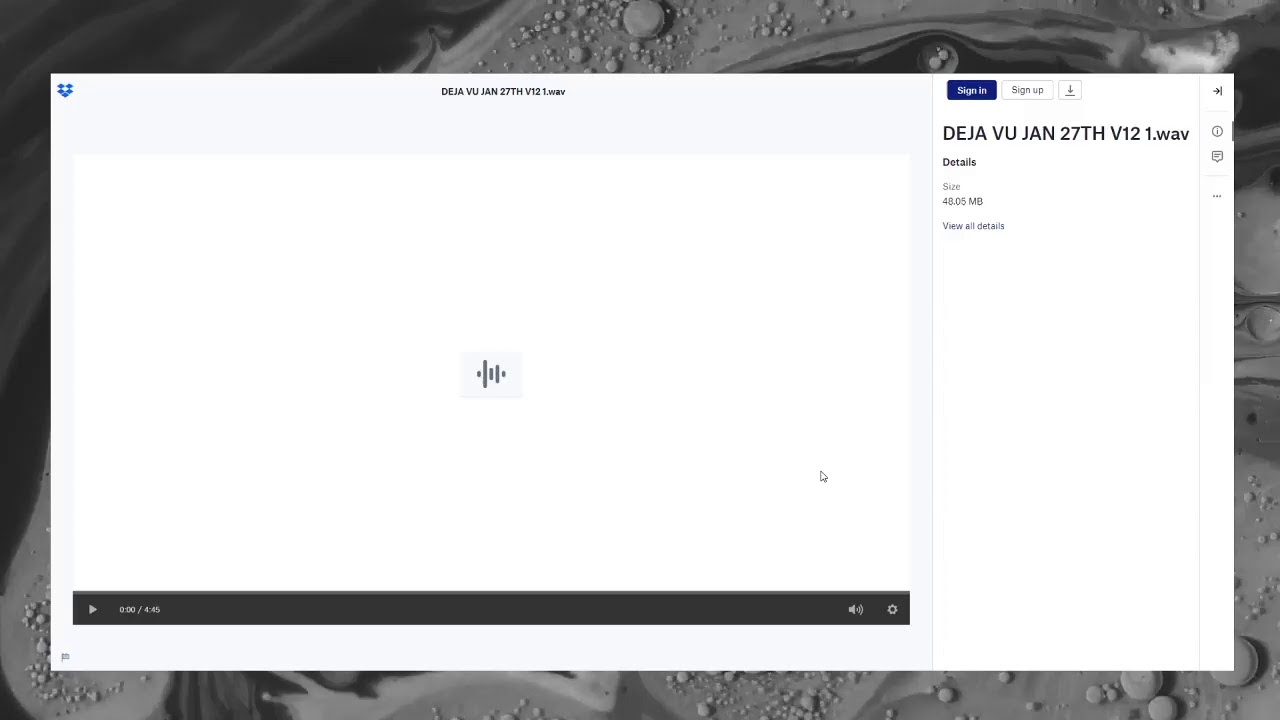Click the 48.05 MB size value
This screenshot has width=1280, height=720.
pos(962,201)
